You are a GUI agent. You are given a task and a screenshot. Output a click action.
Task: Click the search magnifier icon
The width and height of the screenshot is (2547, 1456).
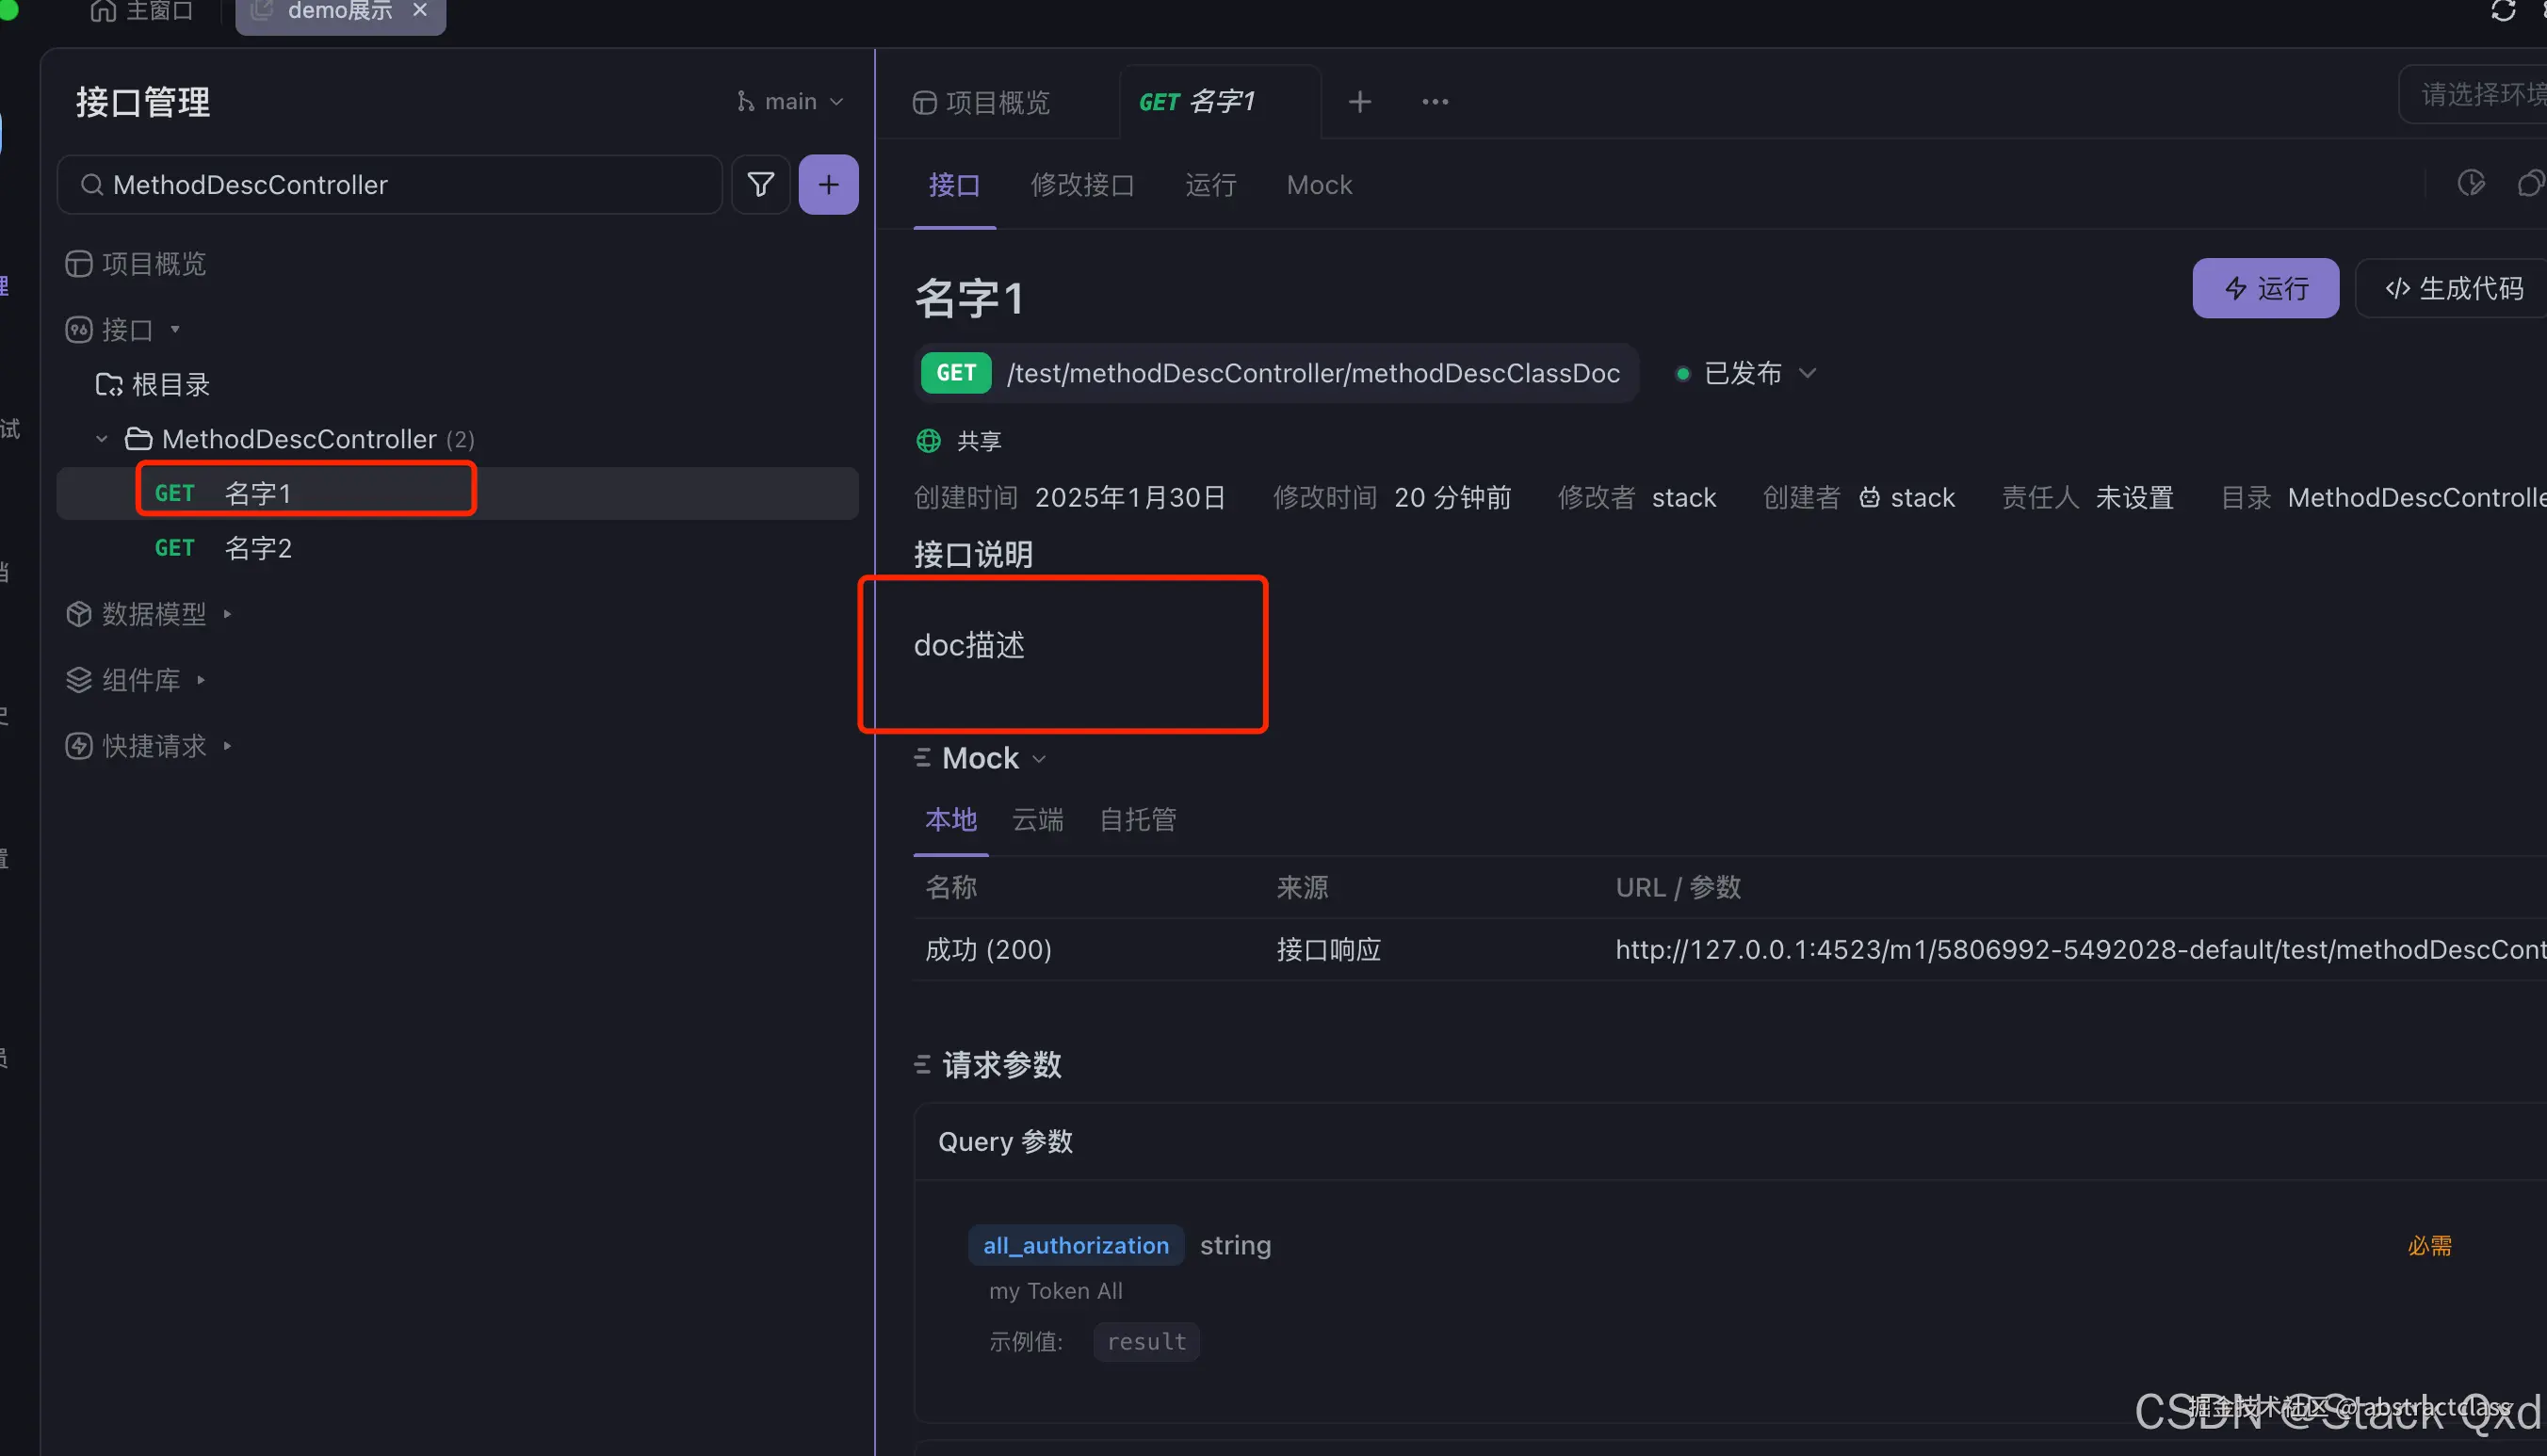pos(91,185)
